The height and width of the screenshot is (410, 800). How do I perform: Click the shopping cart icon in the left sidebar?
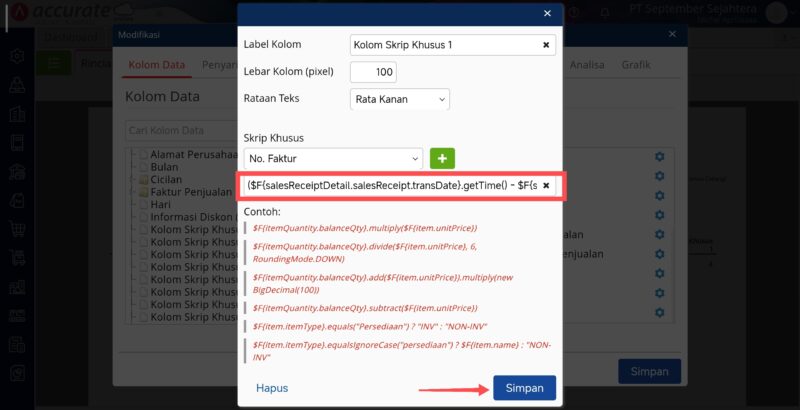click(17, 229)
